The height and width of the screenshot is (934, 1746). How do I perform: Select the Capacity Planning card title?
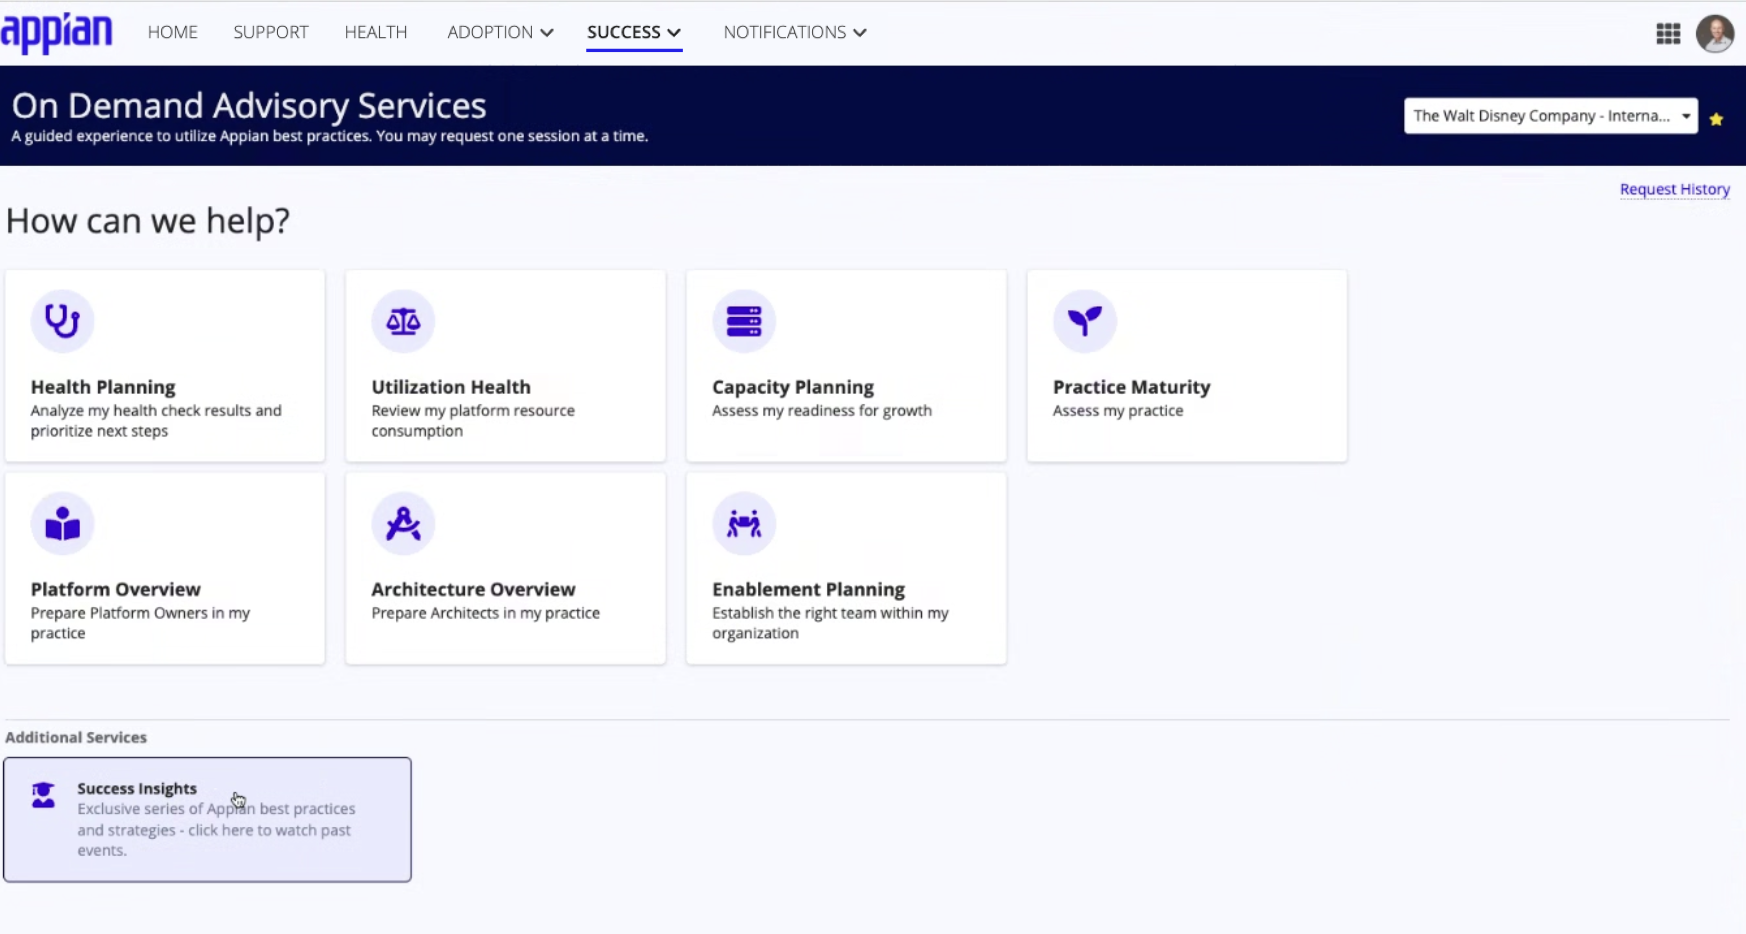[x=793, y=387]
